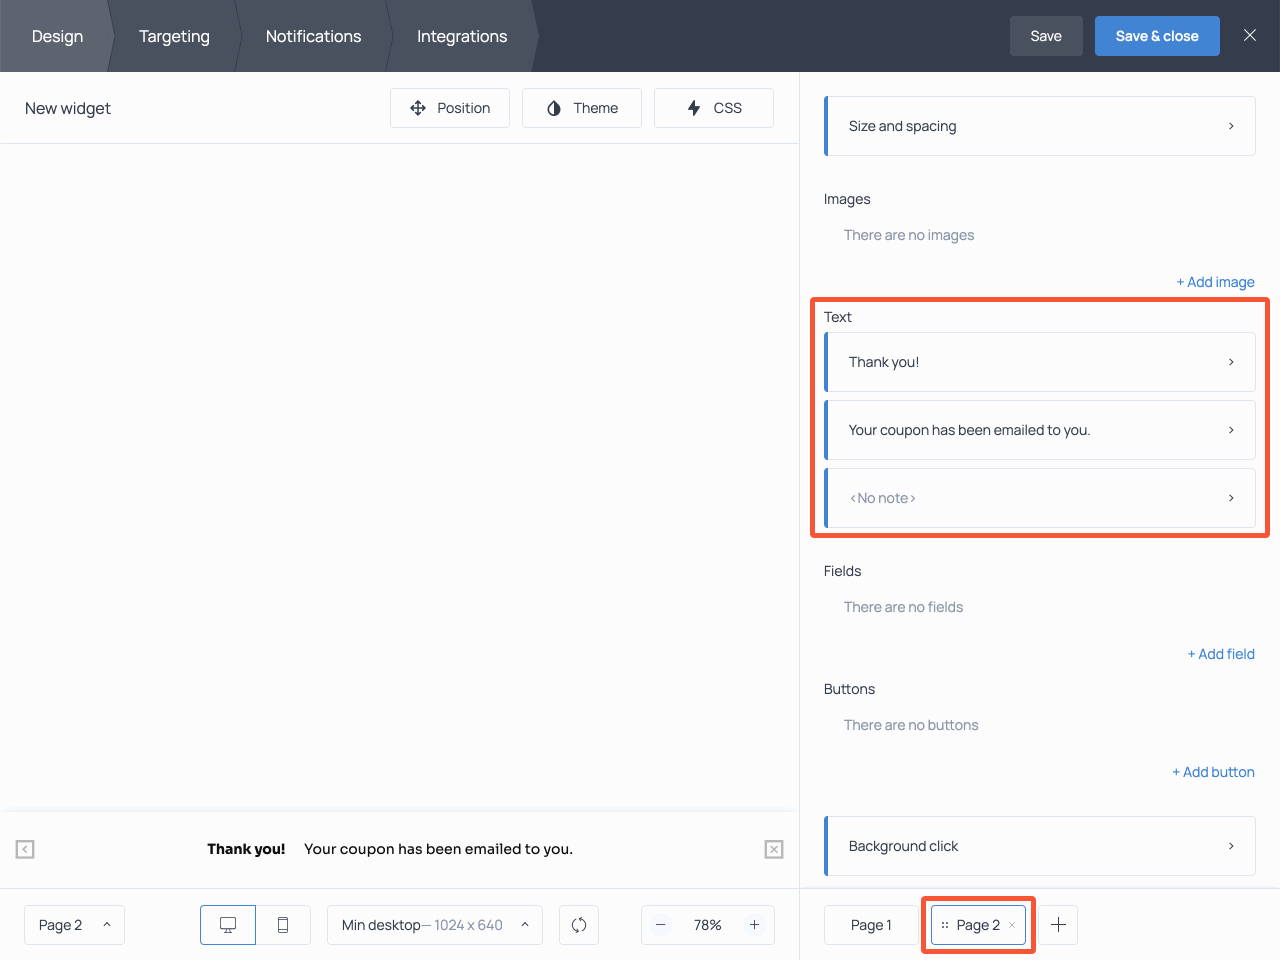Open the Page 2 selector dropdown at bottom left
The image size is (1280, 960).
(x=74, y=925)
